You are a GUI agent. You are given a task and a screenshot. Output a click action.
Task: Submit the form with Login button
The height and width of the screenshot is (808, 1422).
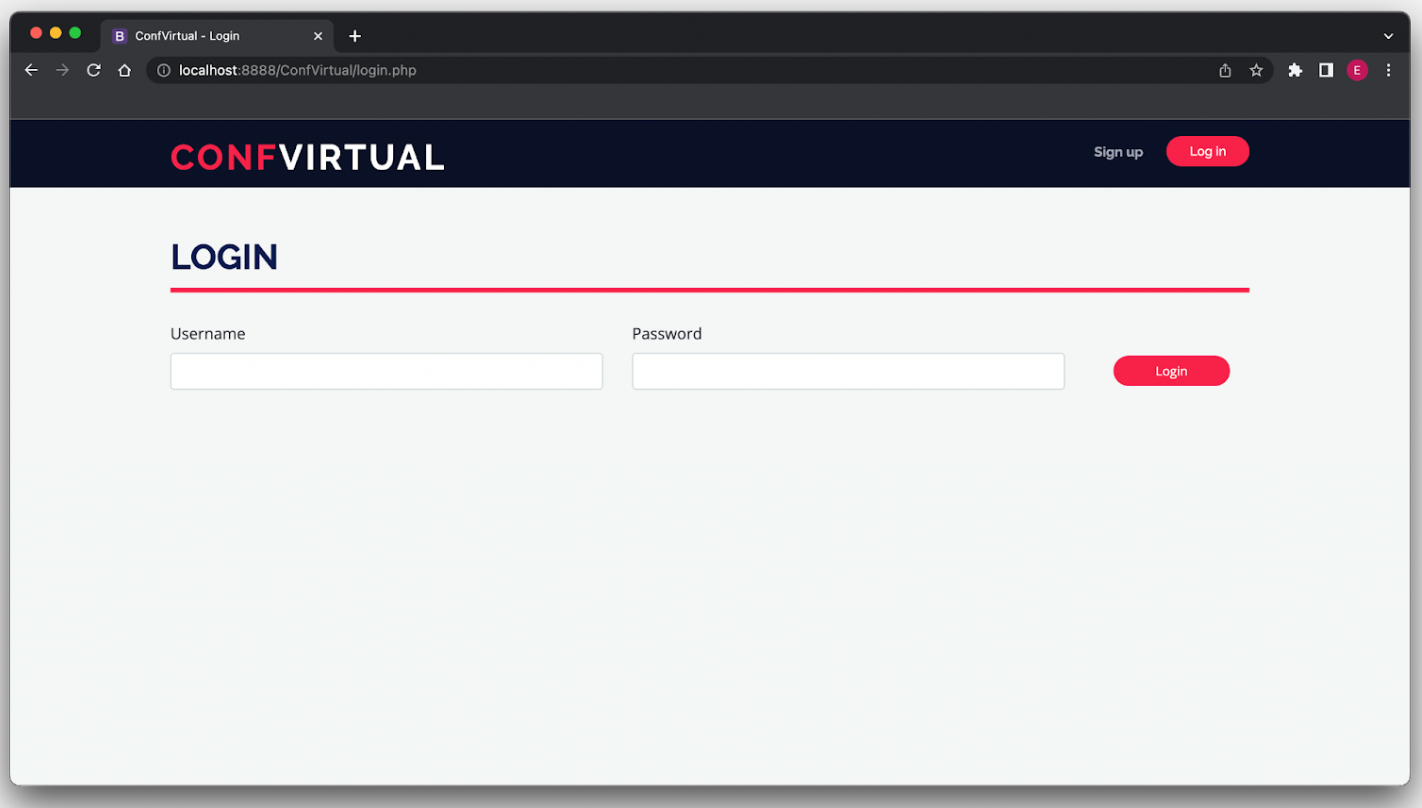tap(1171, 371)
